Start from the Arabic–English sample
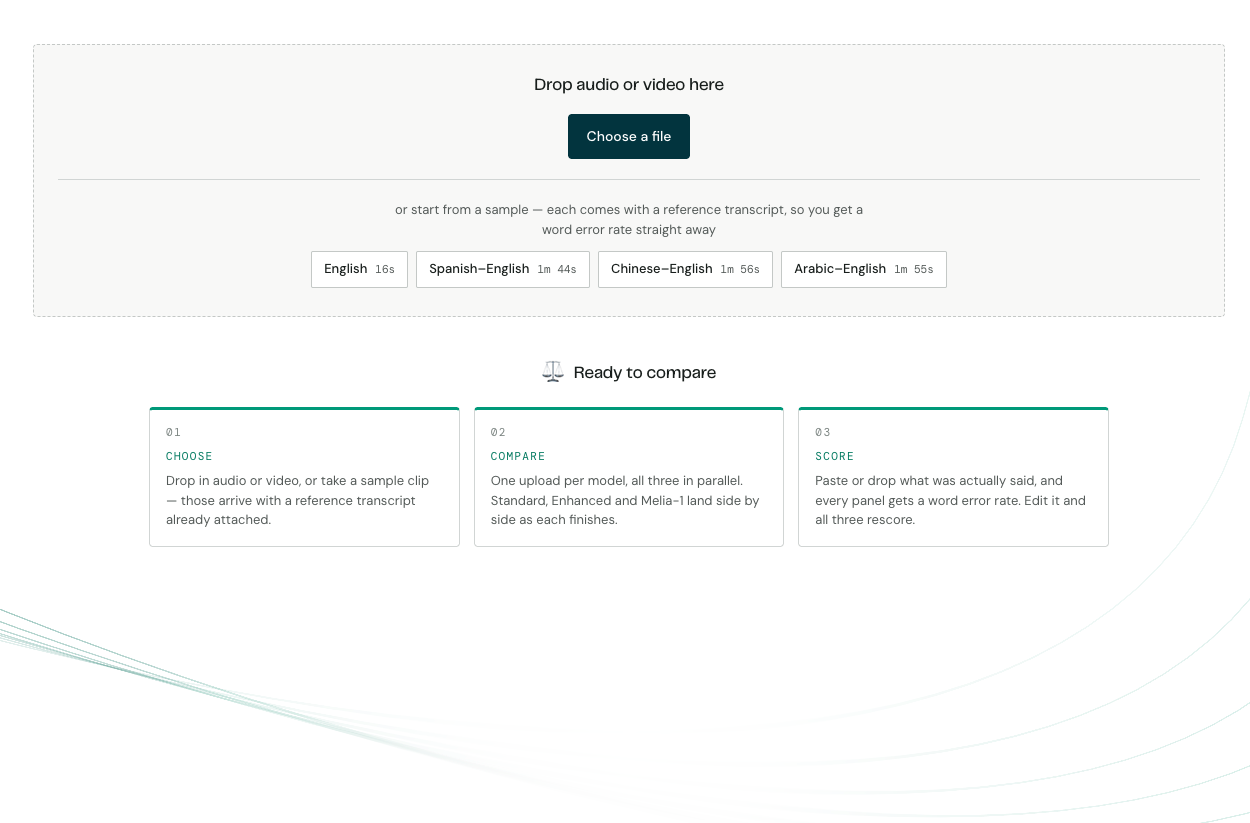1250x823 pixels. point(863,269)
